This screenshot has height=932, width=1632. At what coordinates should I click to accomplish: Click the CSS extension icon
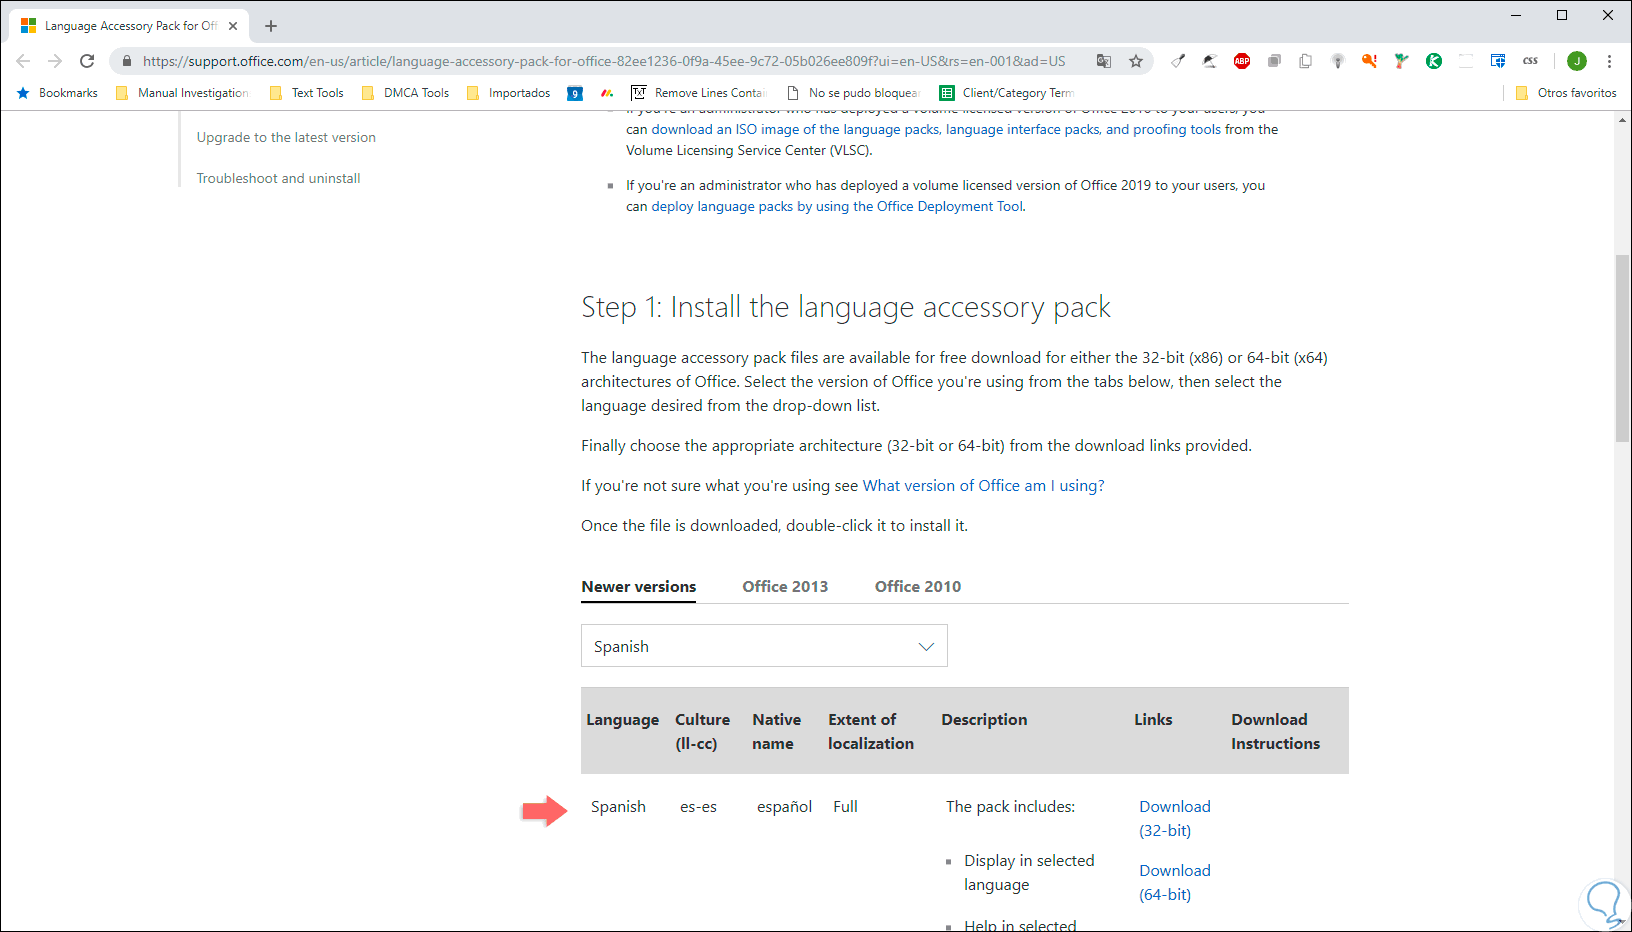click(1530, 61)
